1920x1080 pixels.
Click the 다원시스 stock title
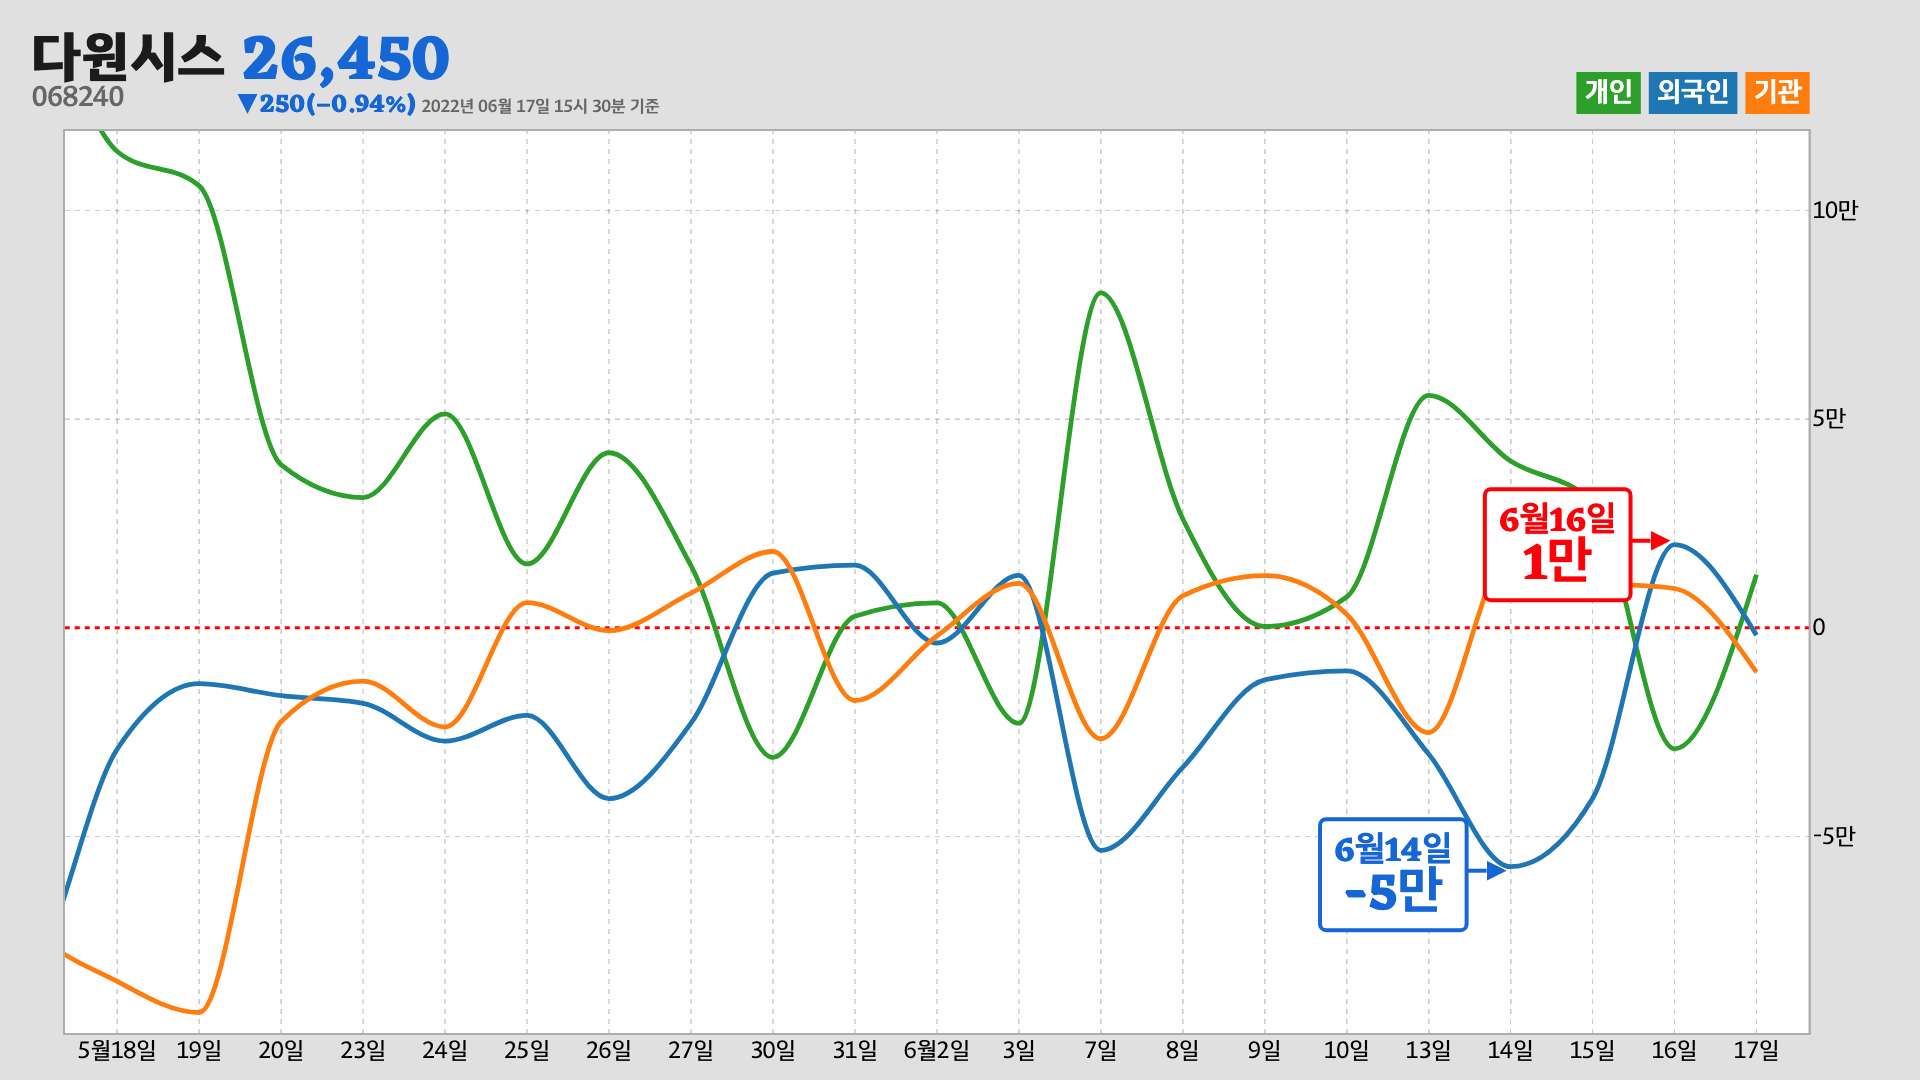coord(128,57)
